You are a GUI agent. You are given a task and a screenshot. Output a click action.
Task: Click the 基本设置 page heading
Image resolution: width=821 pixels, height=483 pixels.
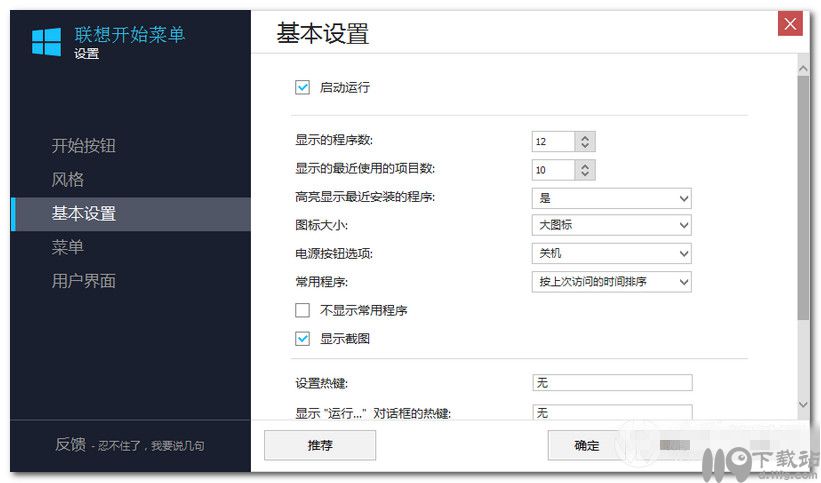point(323,34)
